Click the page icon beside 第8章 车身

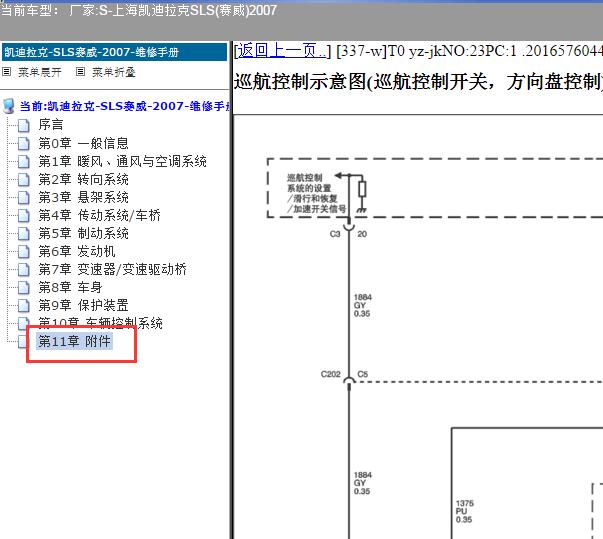[24, 288]
